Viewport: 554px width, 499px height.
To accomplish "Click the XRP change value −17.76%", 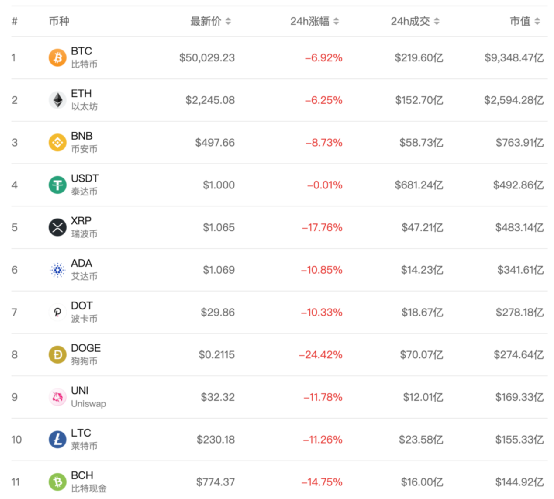I will coord(322,227).
